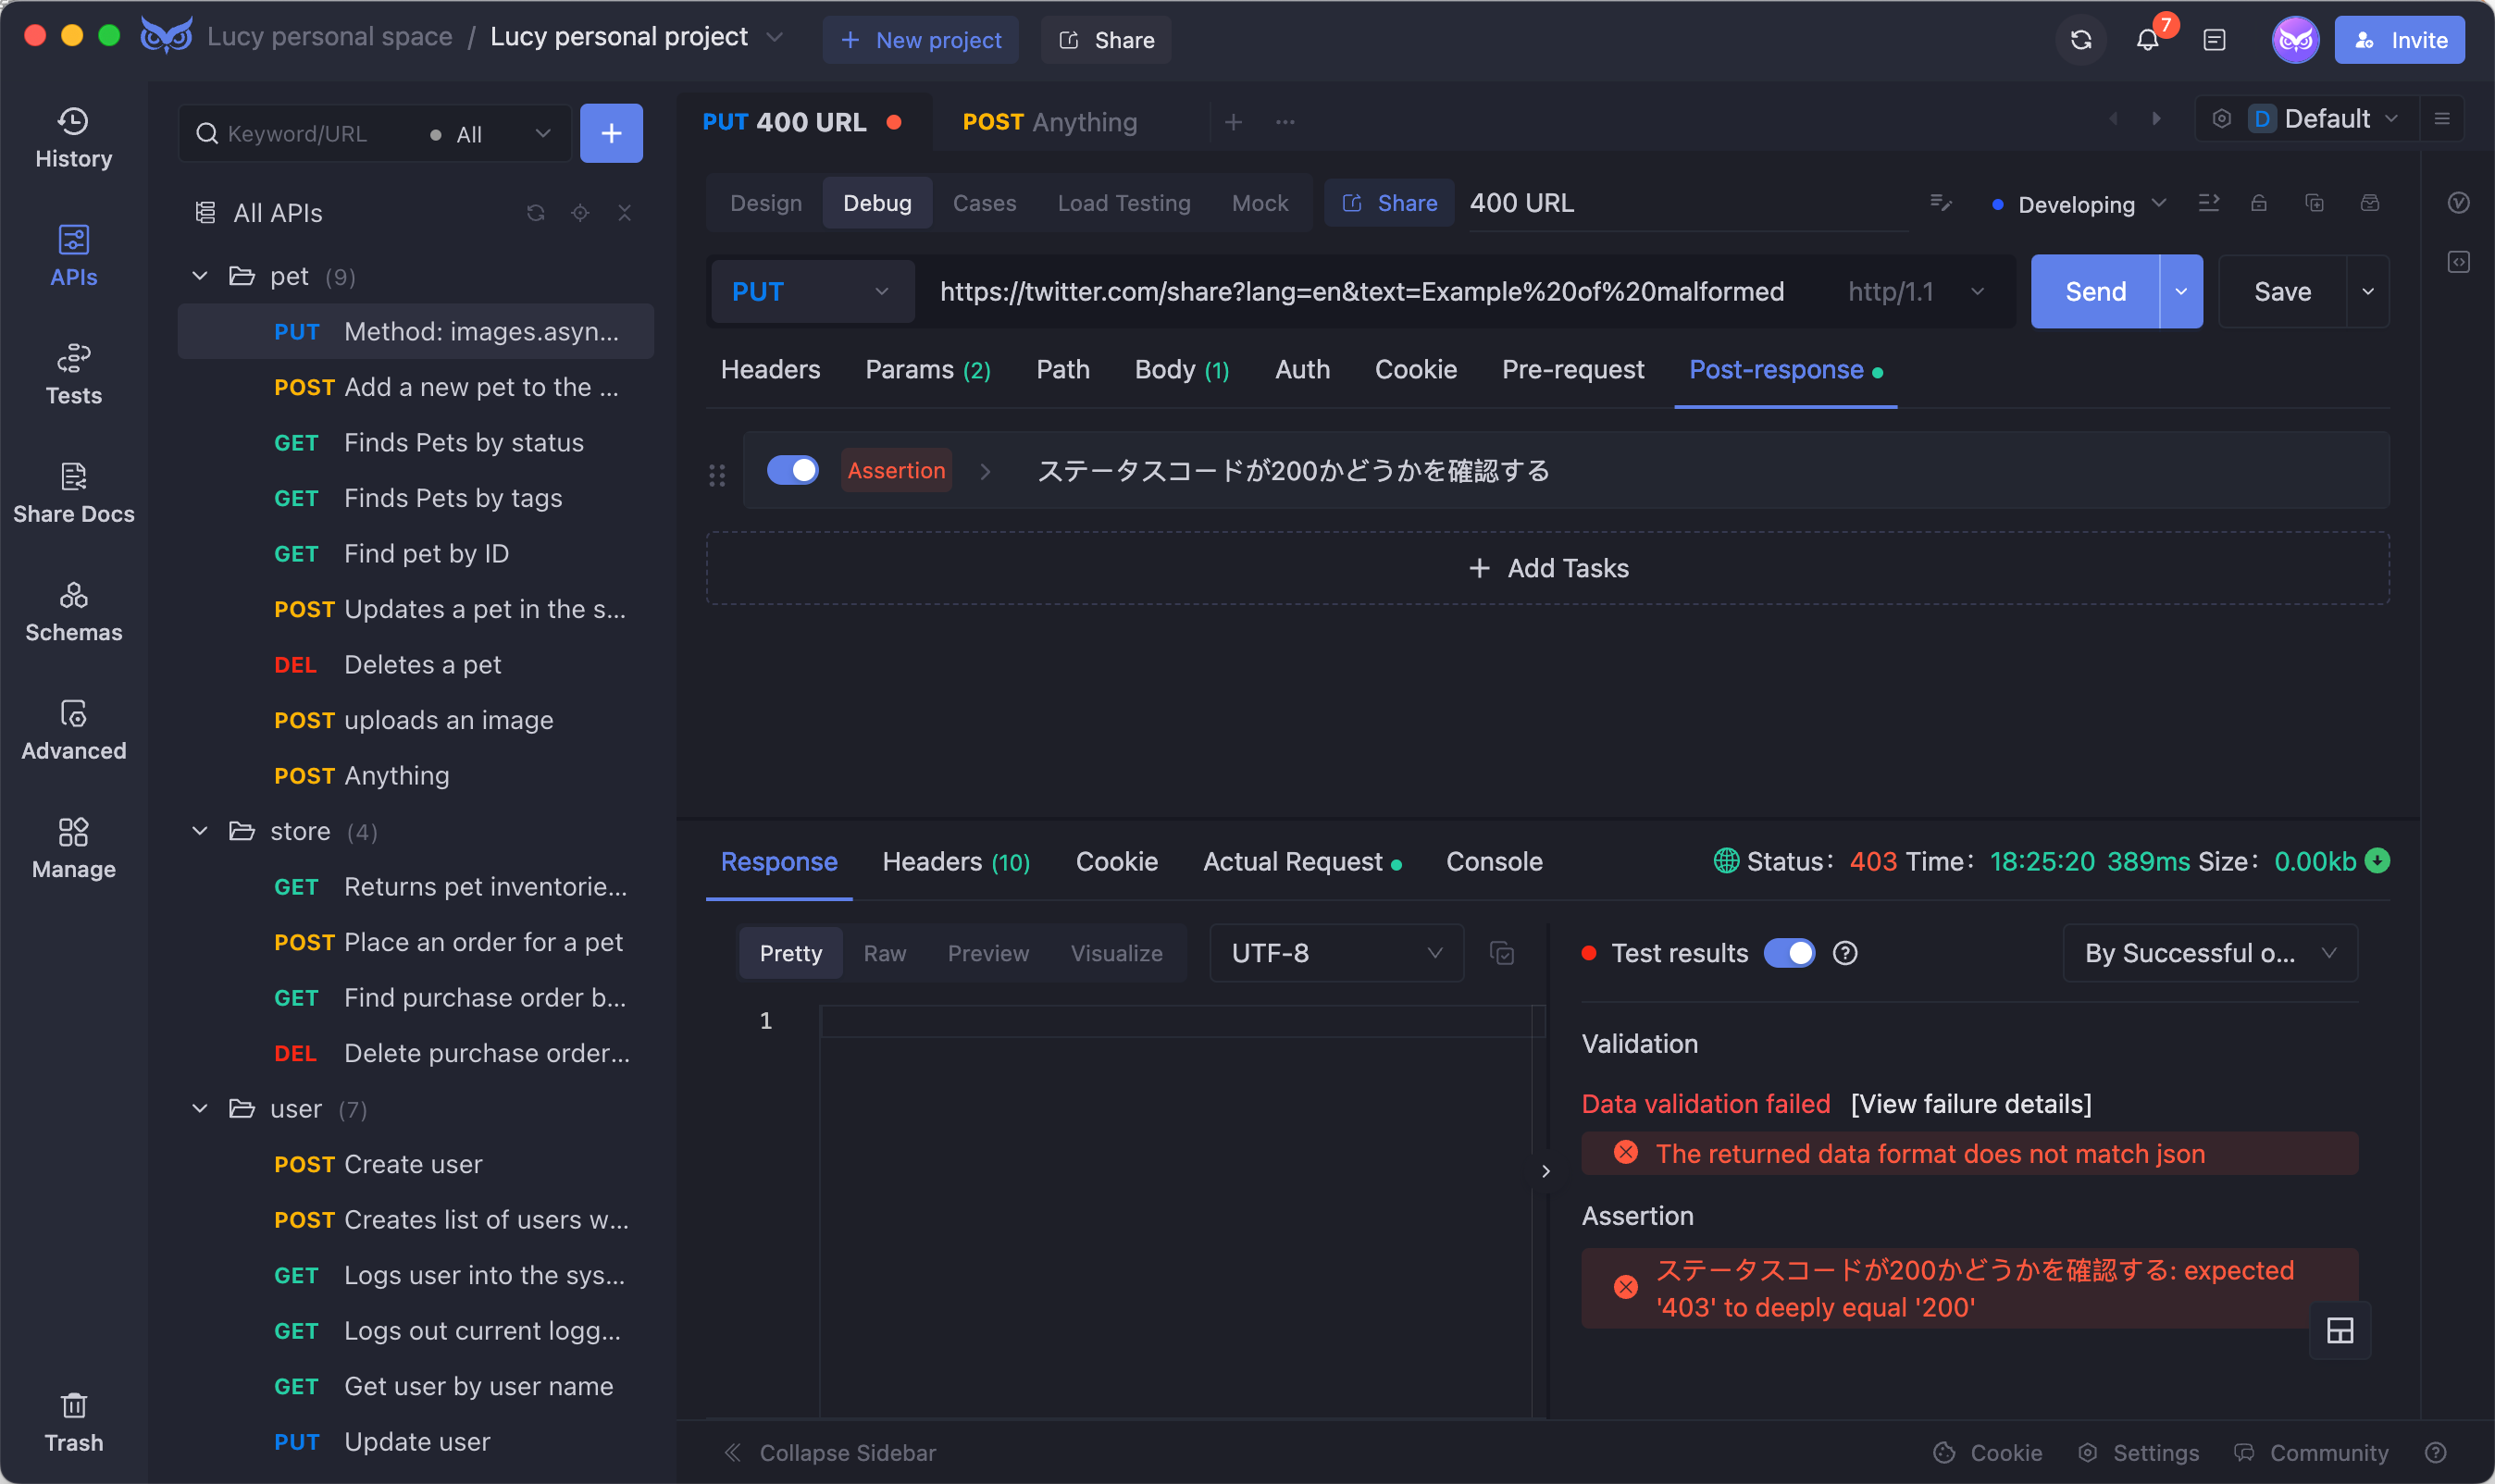Viewport: 2495px width, 1484px height.
Task: Click the green download response icon
Action: click(x=2377, y=861)
